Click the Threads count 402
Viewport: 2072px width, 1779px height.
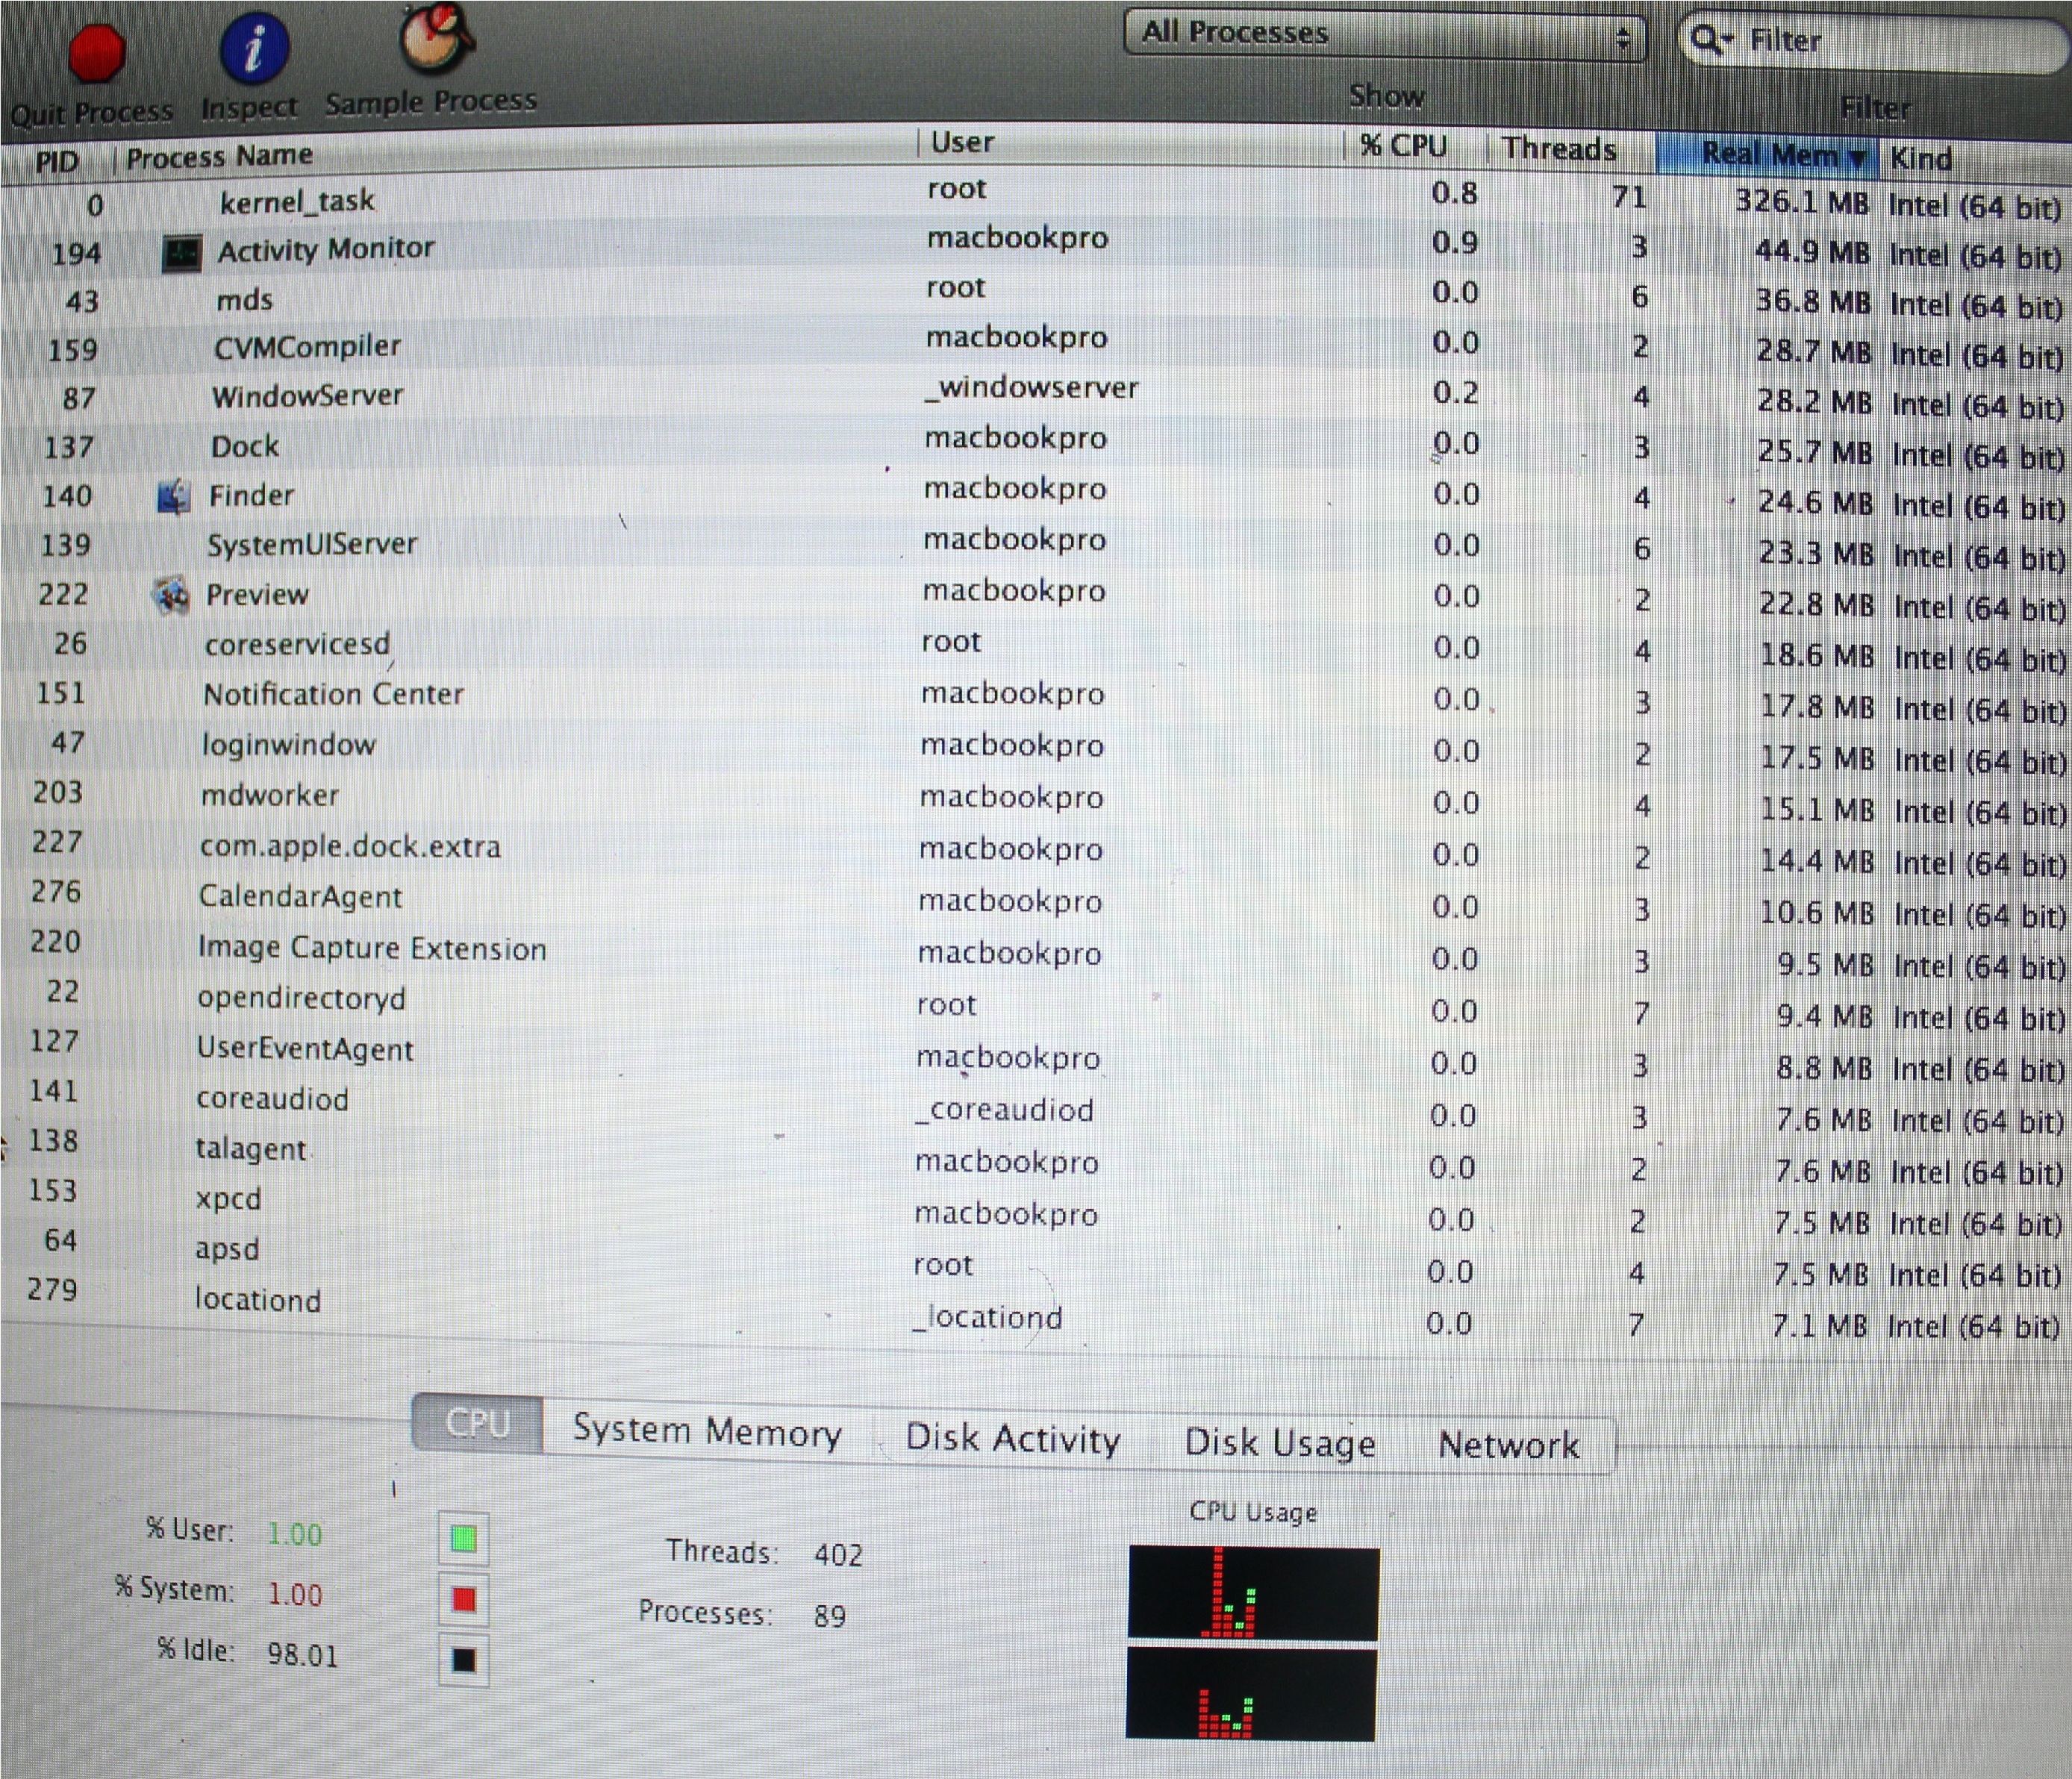(838, 1555)
